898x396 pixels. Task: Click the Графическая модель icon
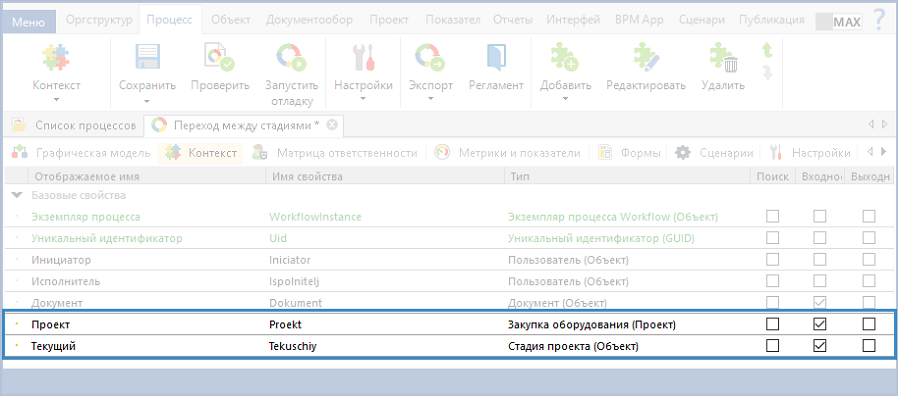pos(20,152)
